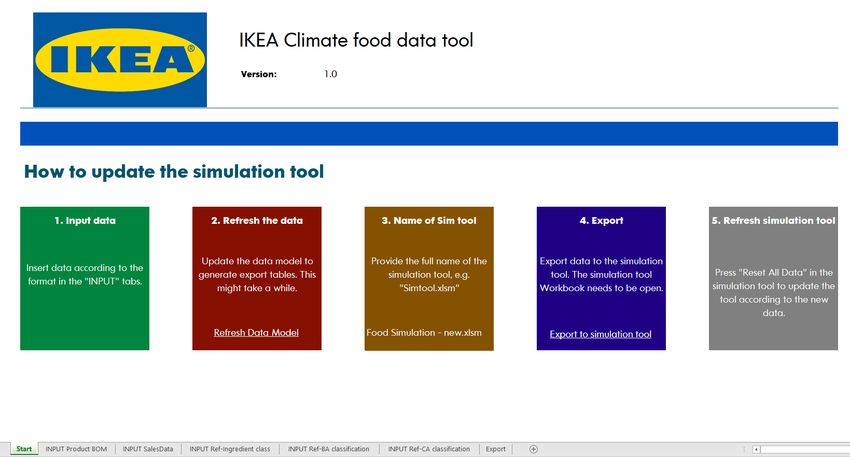Click text 'Insert data according to the format'
Screen dimensions: 850x457
[x=85, y=274]
